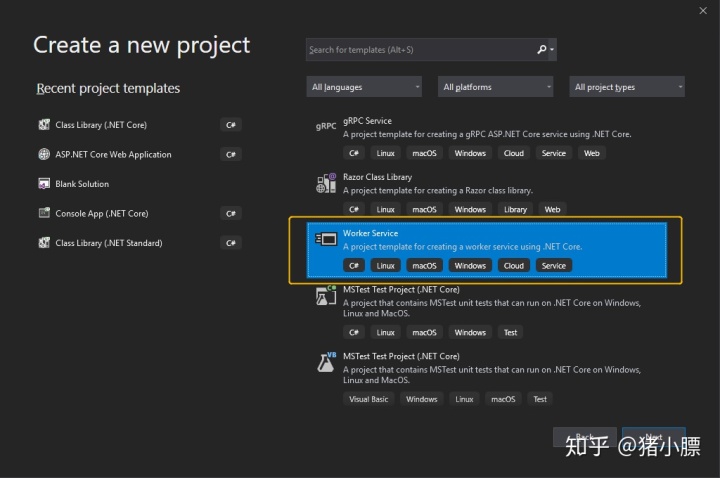Click the Cloud tag under Worker Service
The image size is (720, 478).
(x=513, y=265)
